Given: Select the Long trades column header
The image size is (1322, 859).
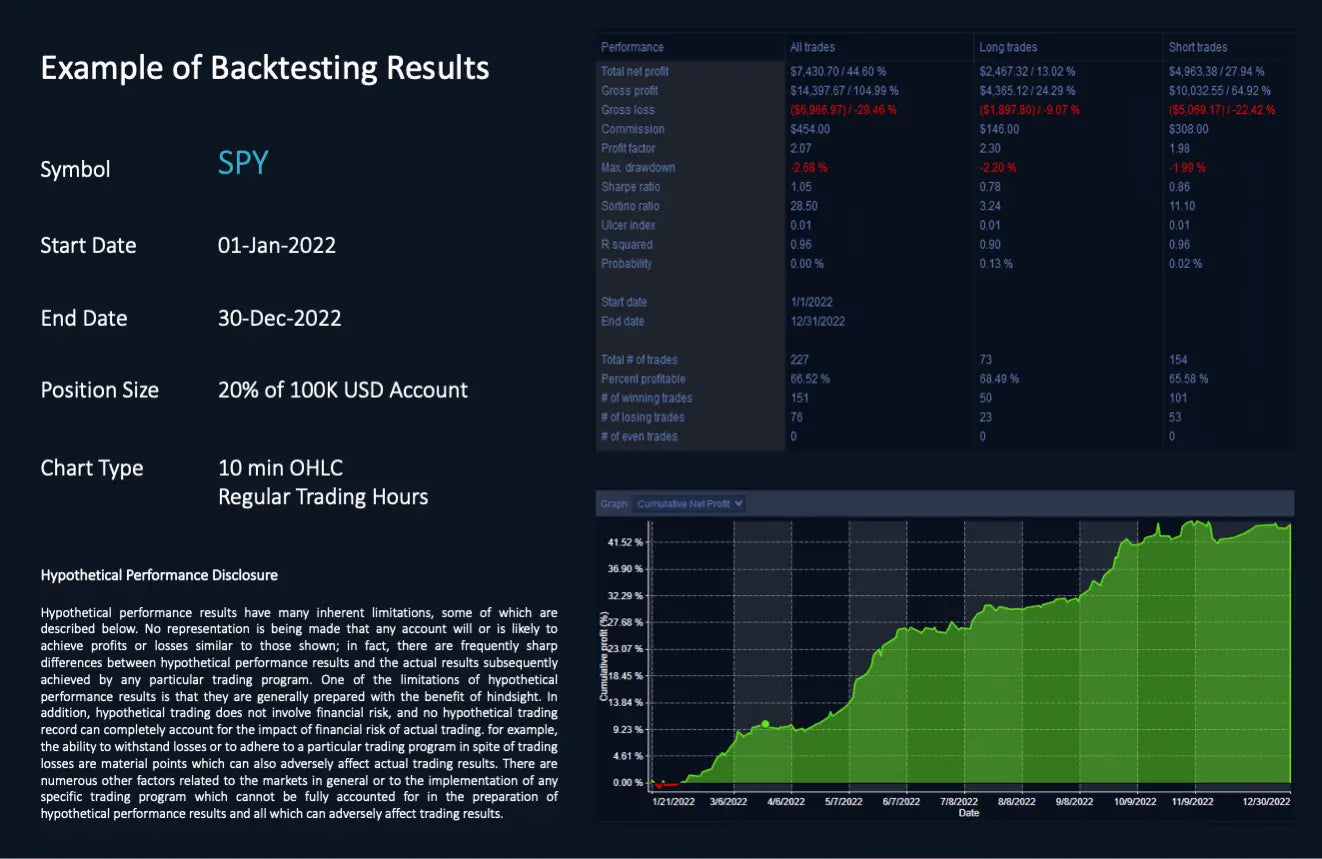Looking at the screenshot, I should pyautogui.click(x=1008, y=47).
